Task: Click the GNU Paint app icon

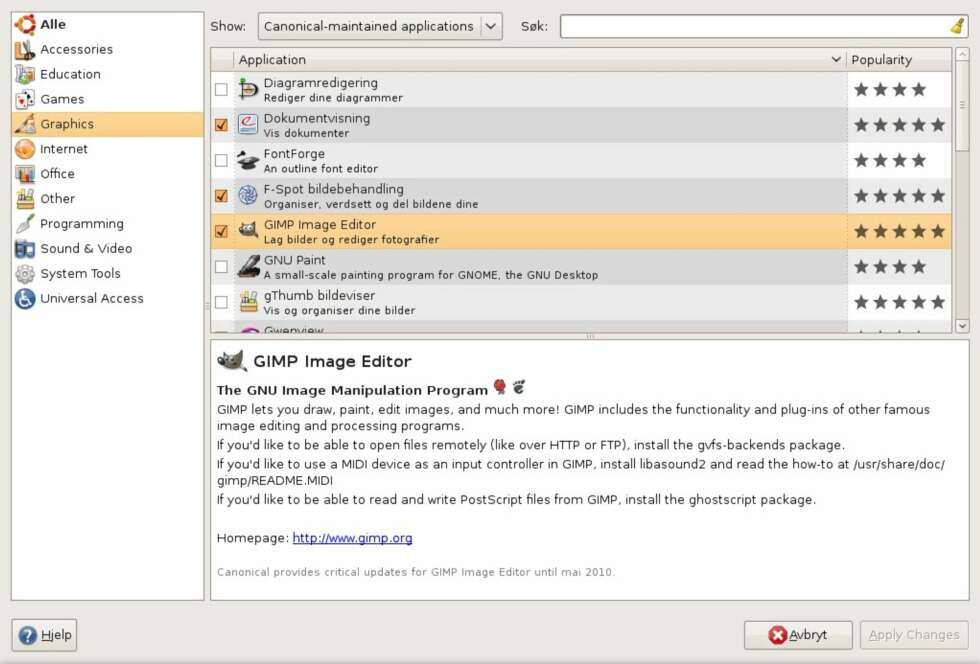Action: coord(248,266)
